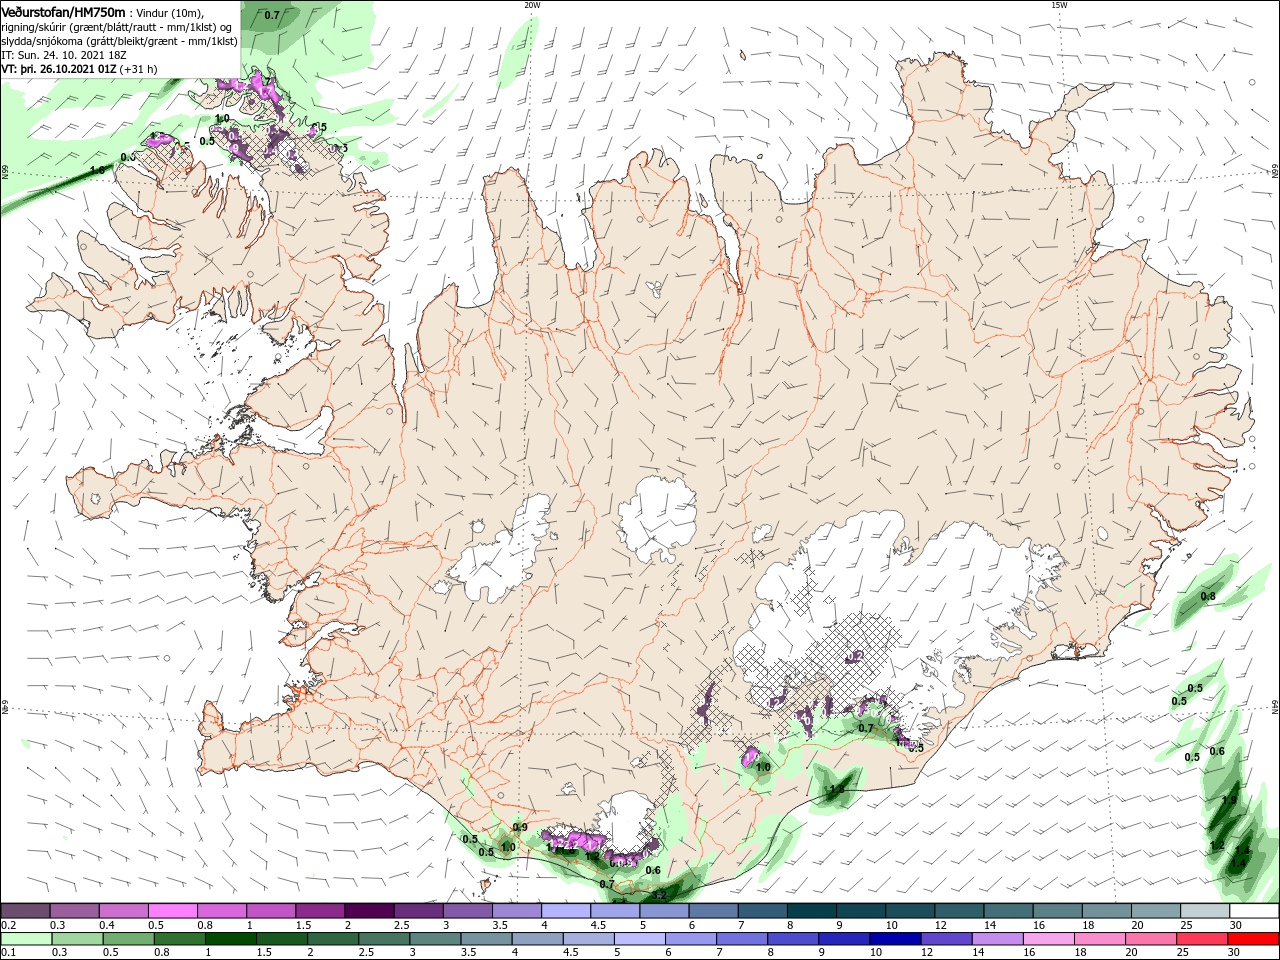Click the 0.8 value off the east coast
This screenshot has height=960, width=1280.
click(1208, 596)
